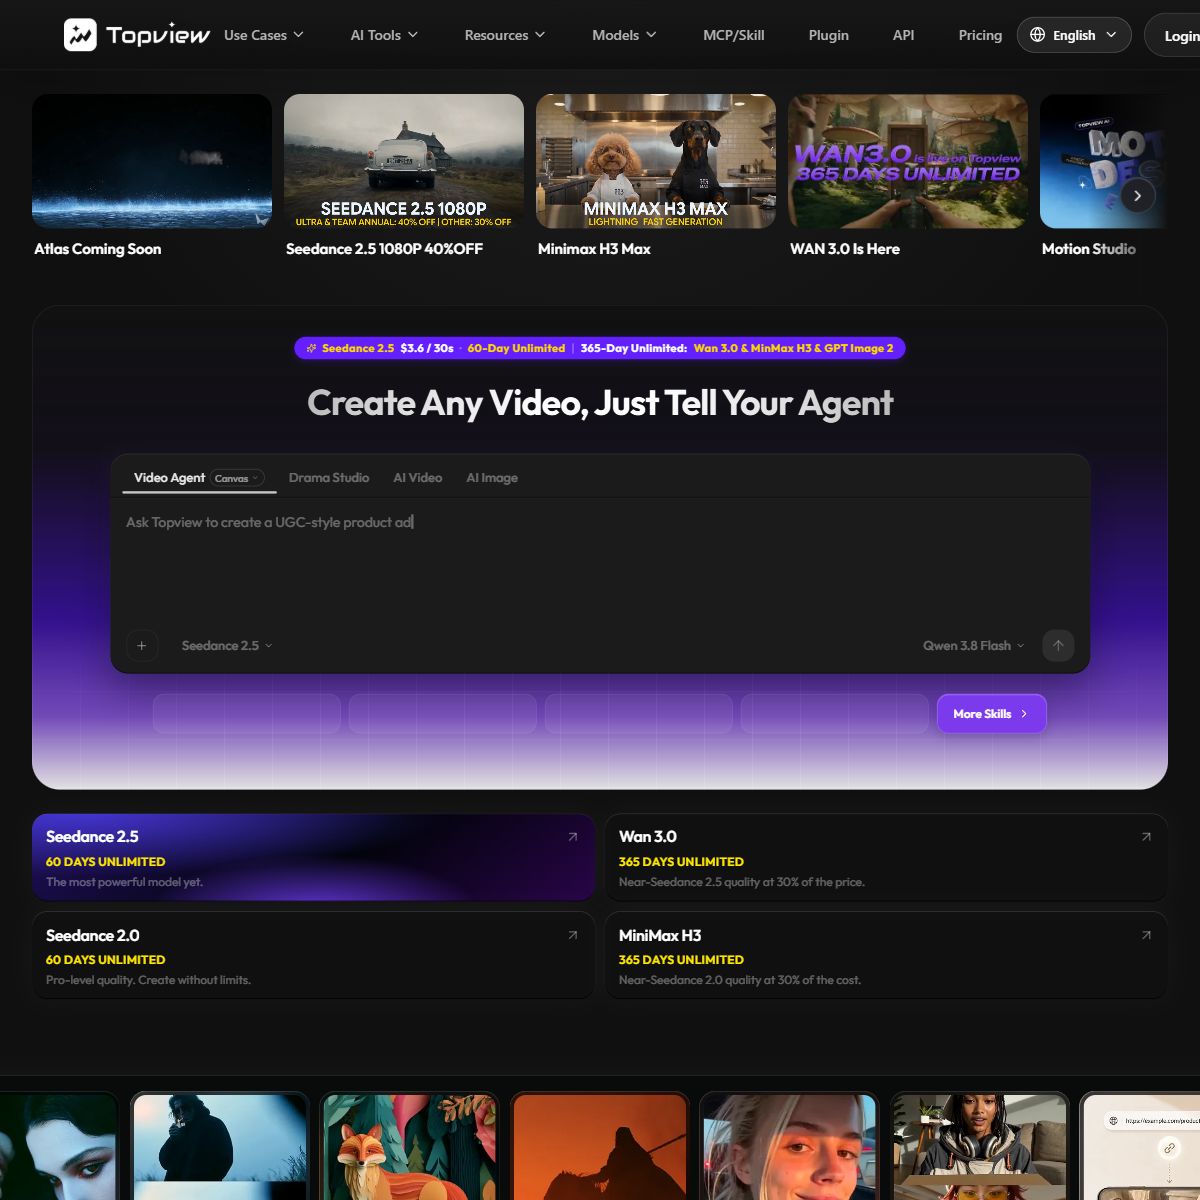
Task: Open the Seedance 2.5 model card
Action: click(x=313, y=857)
